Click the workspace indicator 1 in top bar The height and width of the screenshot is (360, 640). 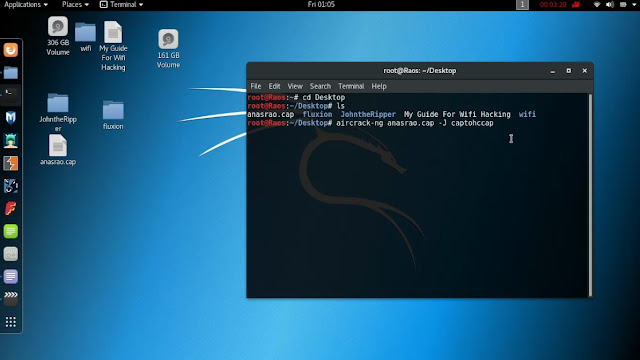(x=522, y=4)
